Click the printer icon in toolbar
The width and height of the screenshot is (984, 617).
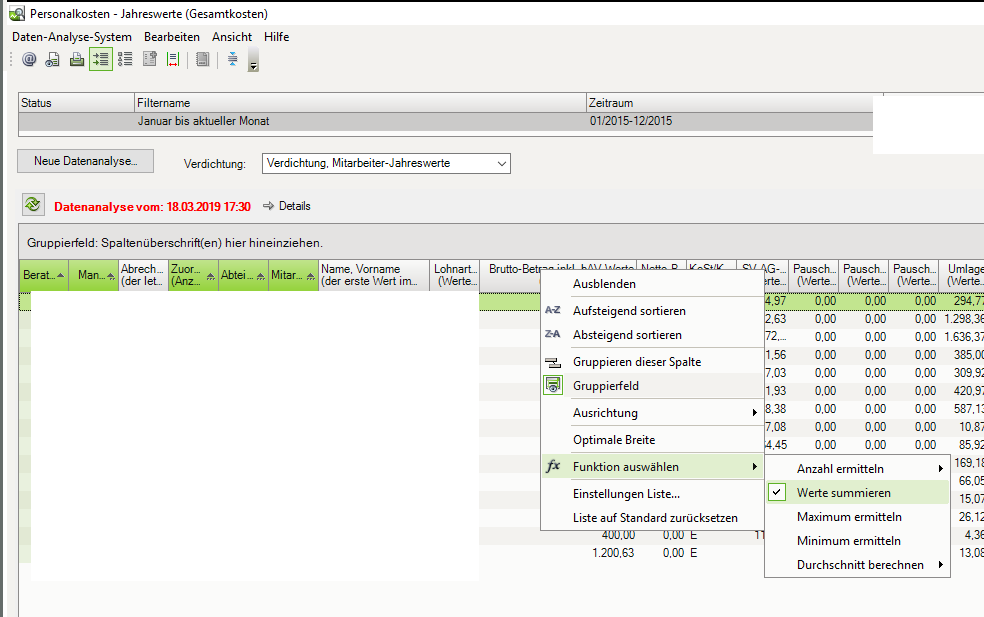[76, 60]
